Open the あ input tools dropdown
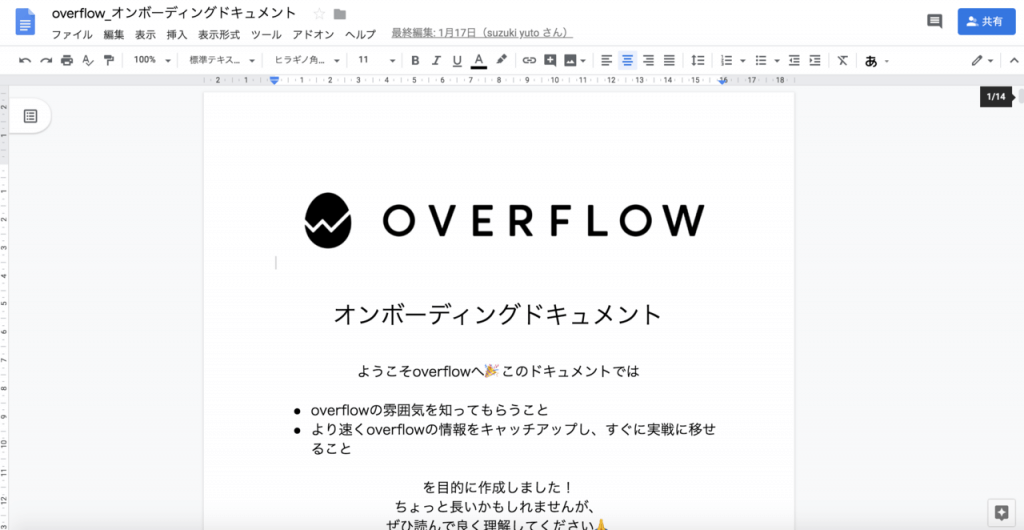The image size is (1024, 530). pyautogui.click(x=876, y=61)
